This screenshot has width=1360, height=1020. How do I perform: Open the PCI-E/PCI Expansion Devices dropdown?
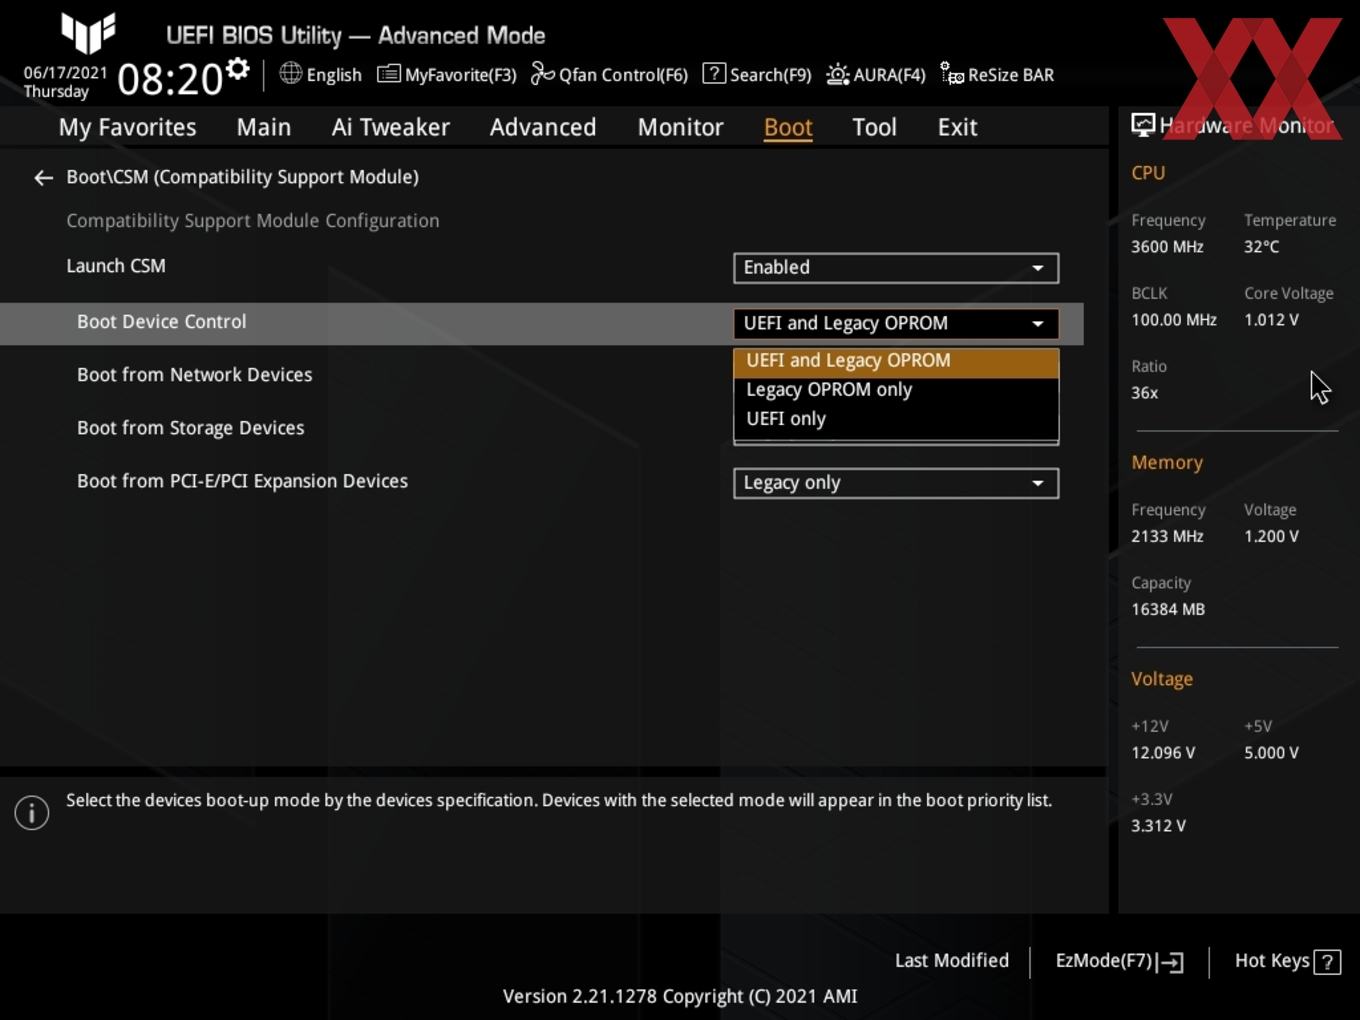pos(896,483)
